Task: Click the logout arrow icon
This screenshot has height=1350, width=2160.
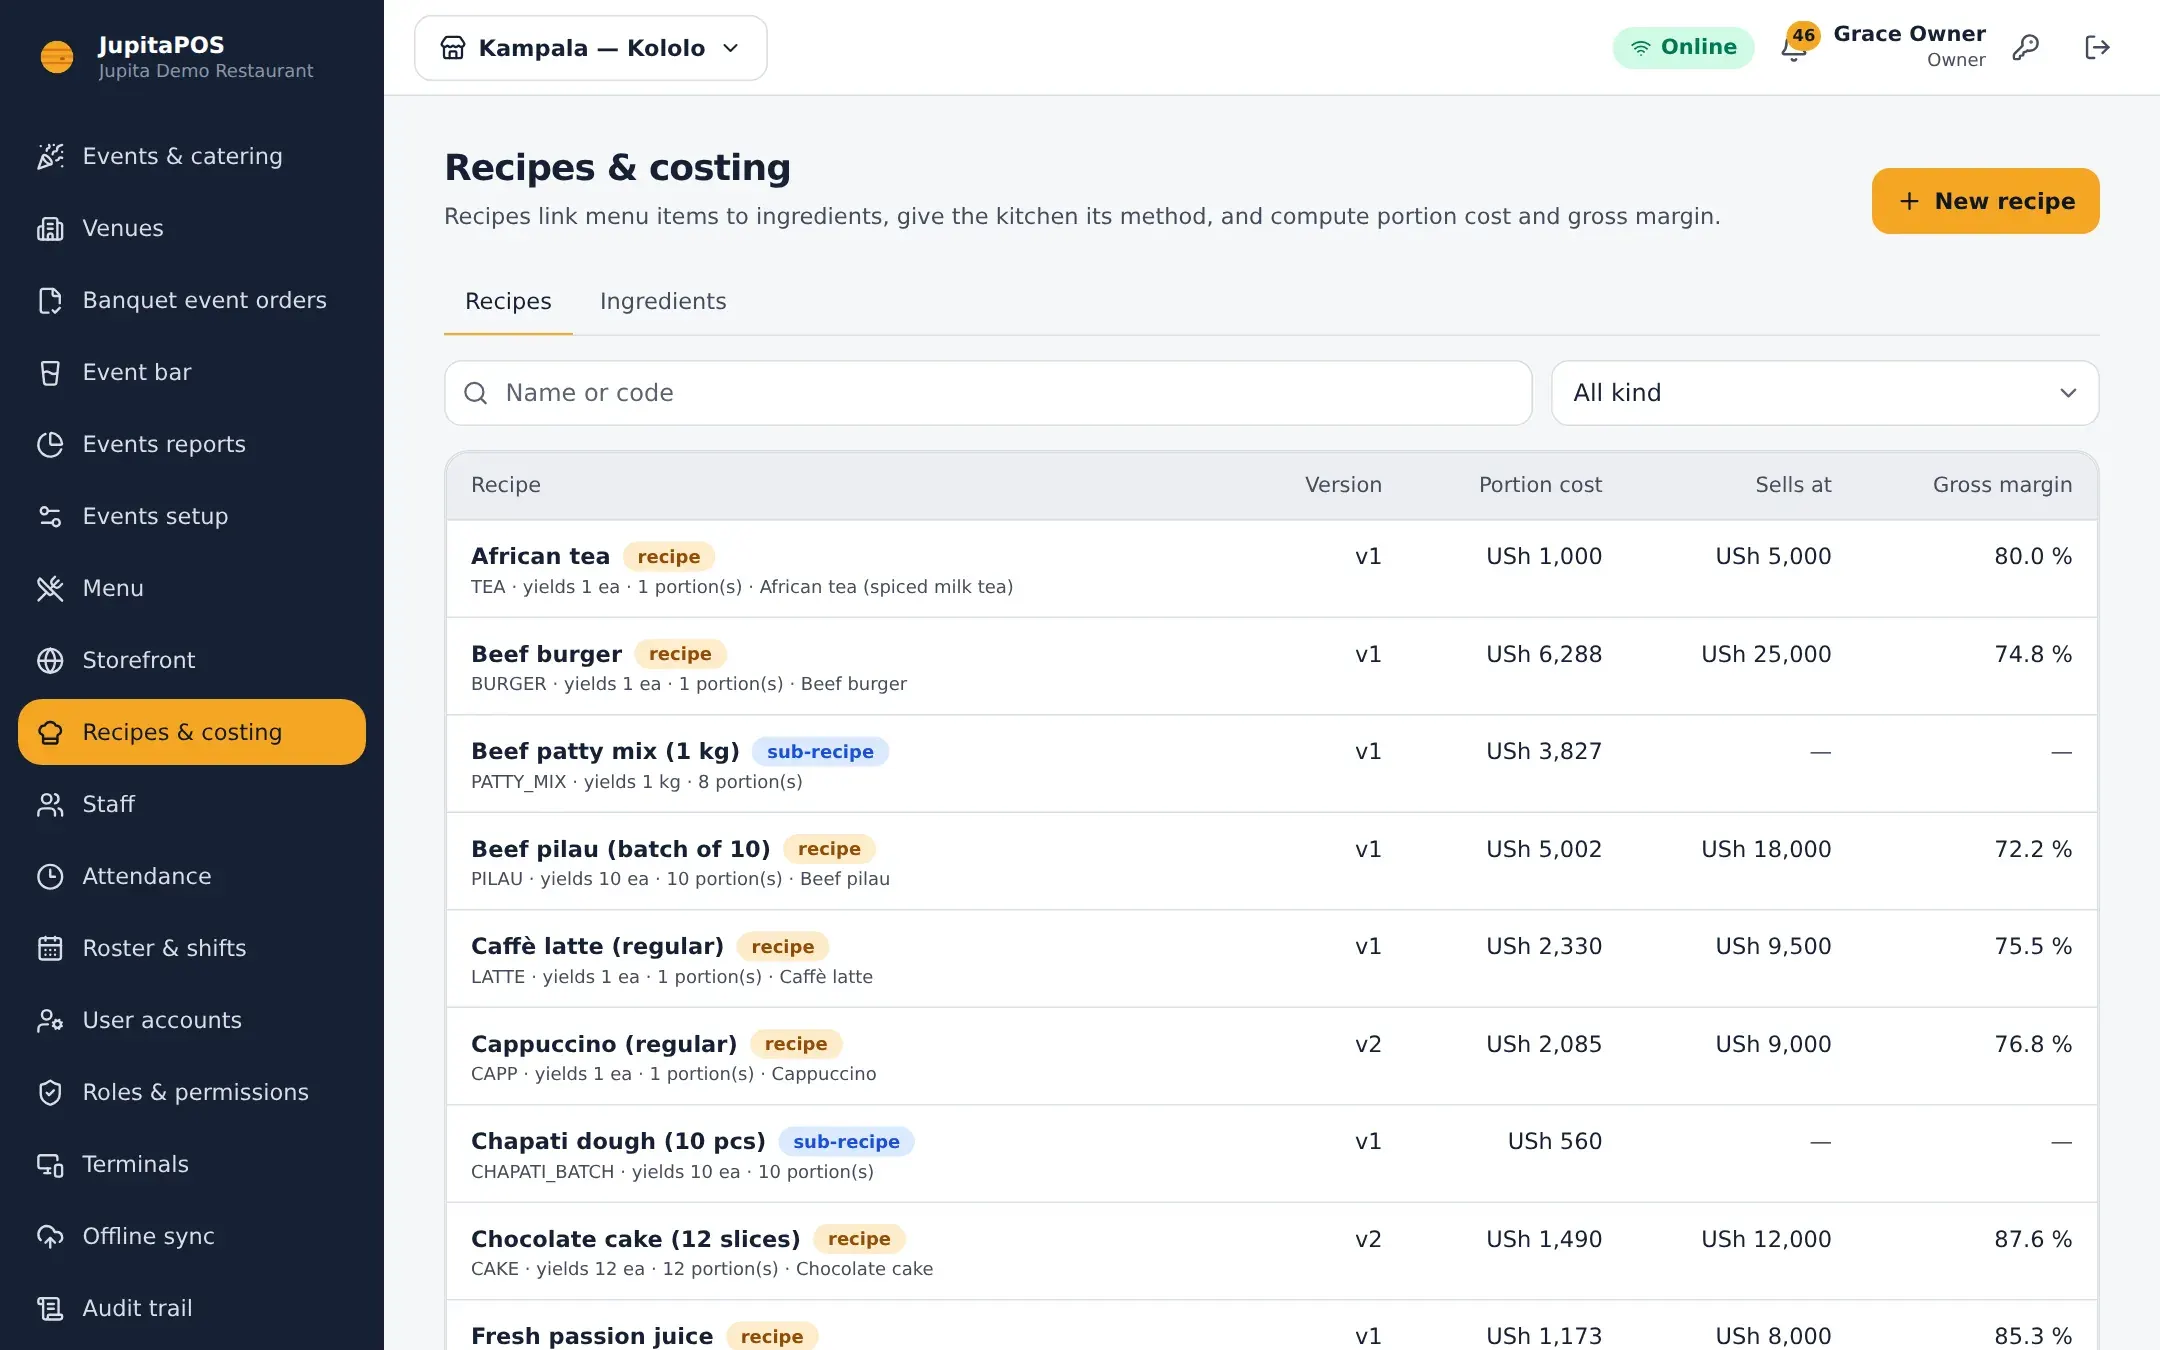Action: pyautogui.click(x=2097, y=47)
